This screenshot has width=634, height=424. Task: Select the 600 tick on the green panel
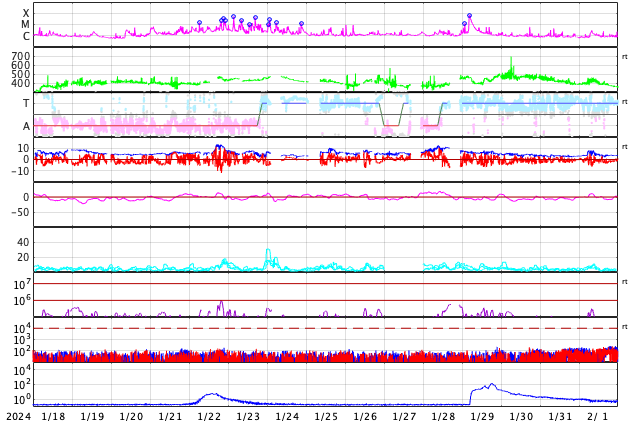pyautogui.click(x=21, y=65)
